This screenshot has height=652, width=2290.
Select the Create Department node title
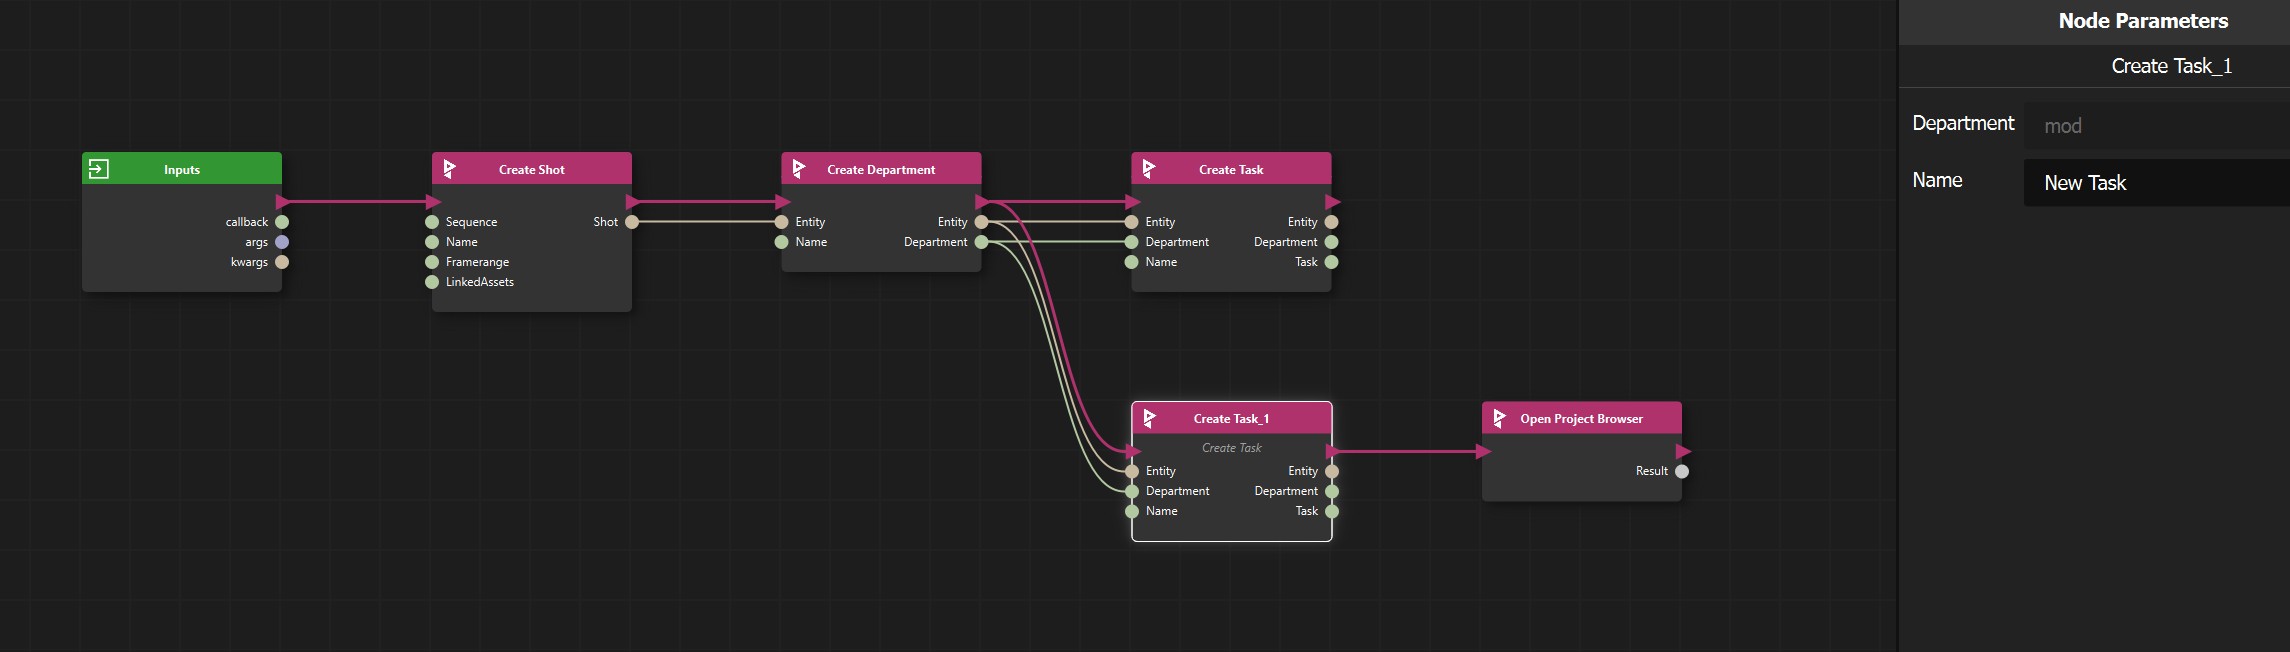(x=880, y=169)
